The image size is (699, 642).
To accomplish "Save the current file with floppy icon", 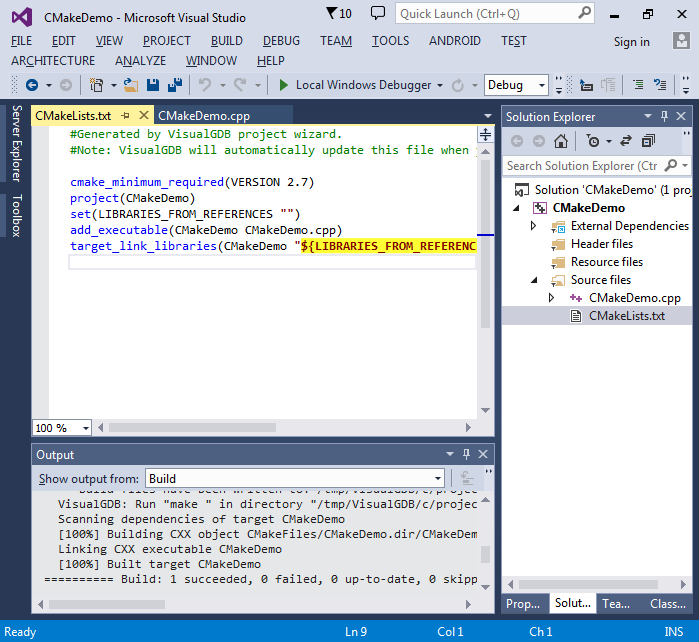I will pos(153,85).
